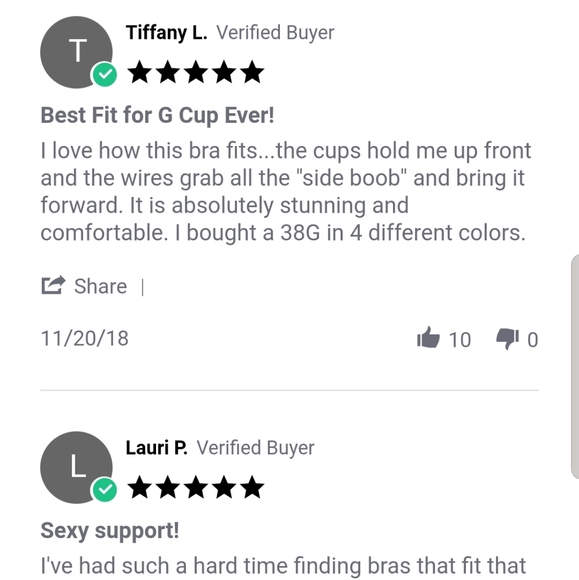Click the helpful count 10 beside the thumbs up
The image size is (579, 580).
(x=460, y=340)
